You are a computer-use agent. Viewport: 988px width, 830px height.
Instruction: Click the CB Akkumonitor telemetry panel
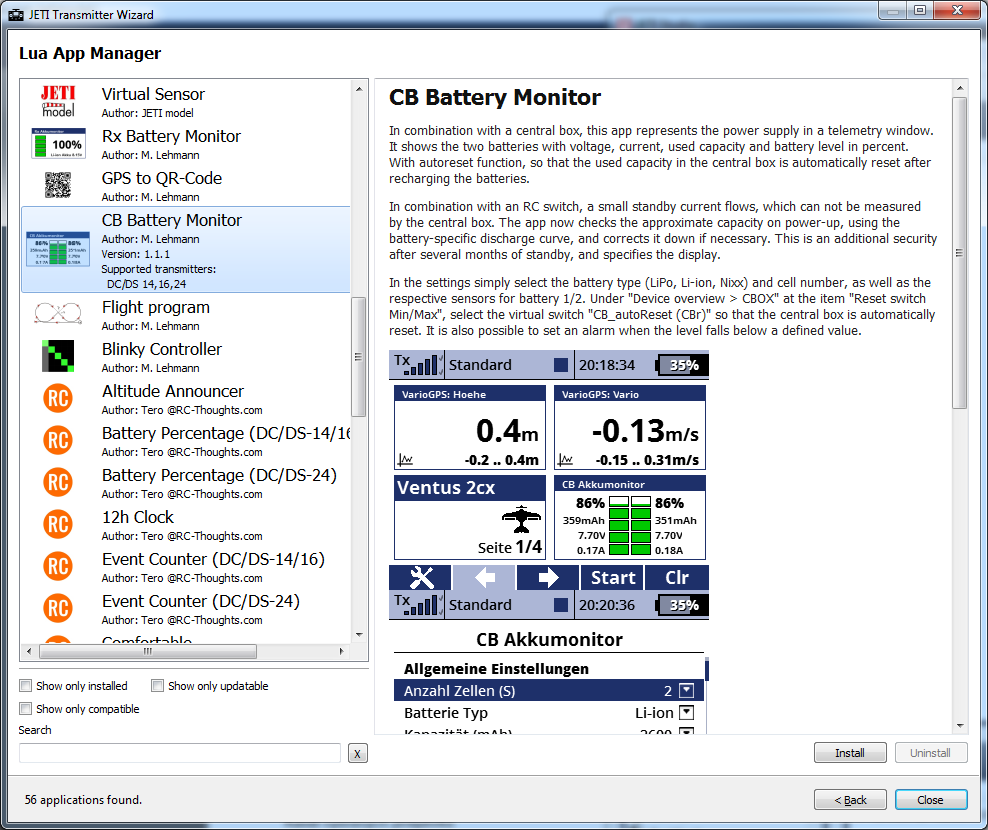pyautogui.click(x=629, y=517)
